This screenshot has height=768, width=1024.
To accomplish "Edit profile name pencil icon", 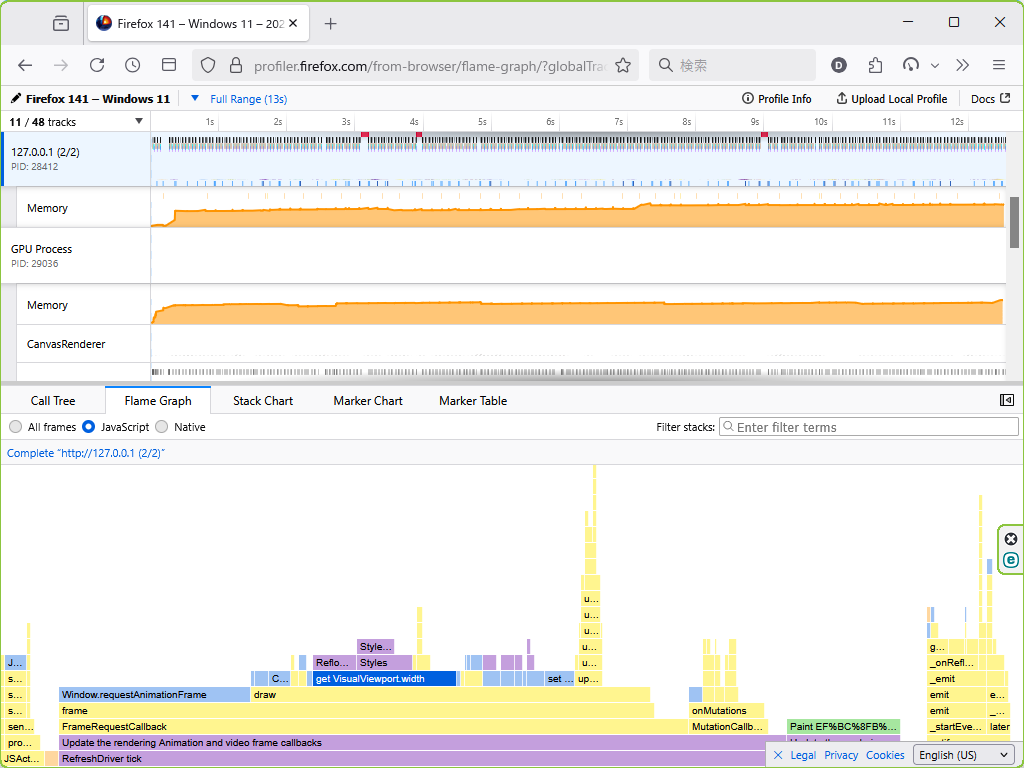I will pos(16,99).
